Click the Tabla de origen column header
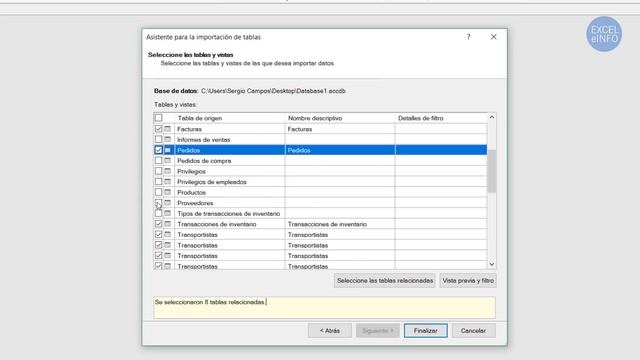Image resolution: width=640 pixels, height=360 pixels. 230,118
